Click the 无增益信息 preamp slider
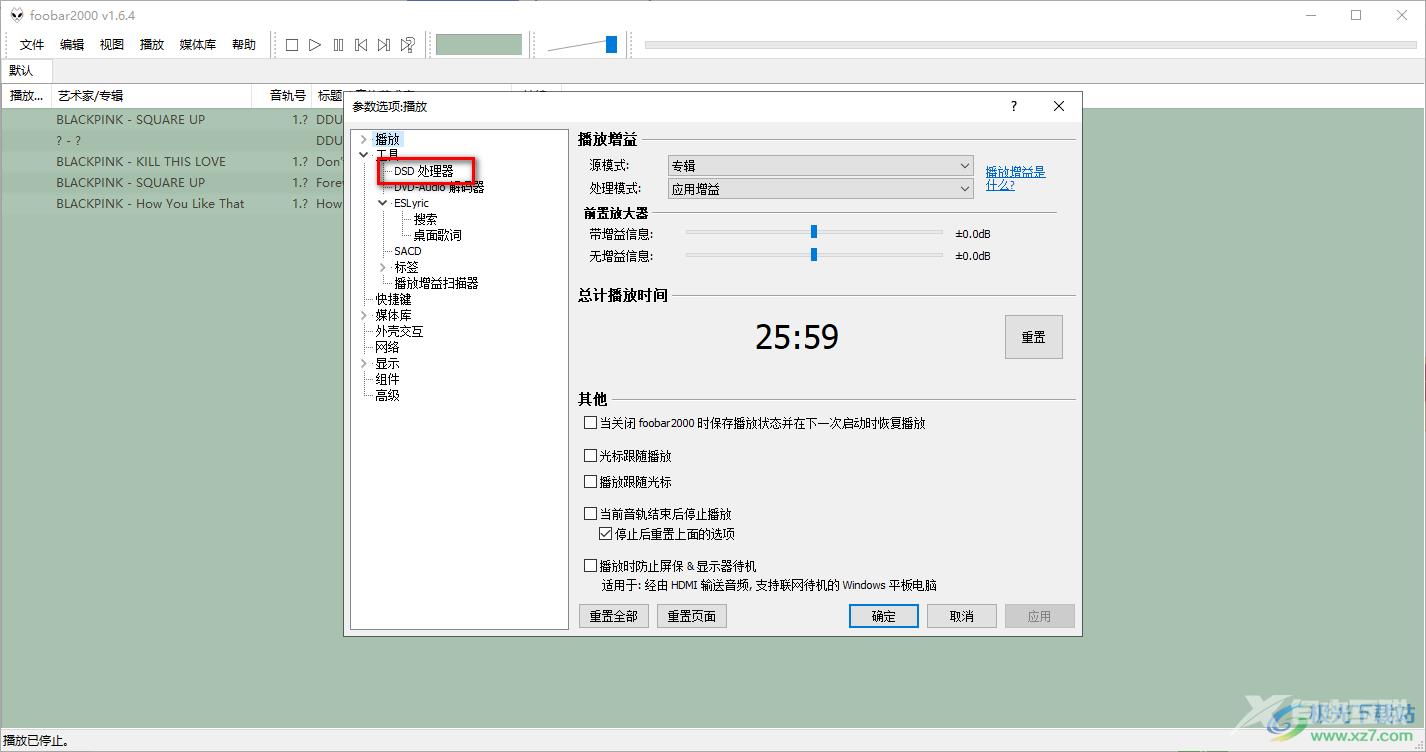This screenshot has height=752, width=1426. 814,255
